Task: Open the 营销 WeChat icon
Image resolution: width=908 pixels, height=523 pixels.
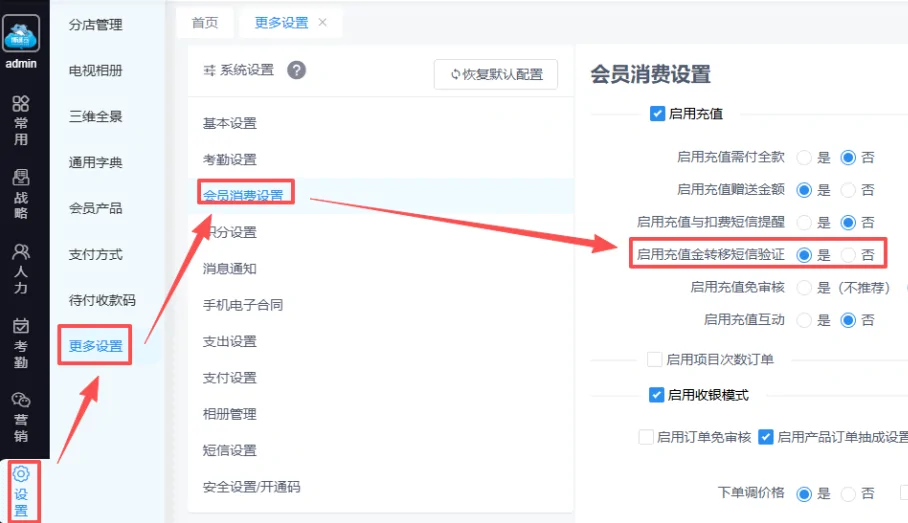Action: 21,400
